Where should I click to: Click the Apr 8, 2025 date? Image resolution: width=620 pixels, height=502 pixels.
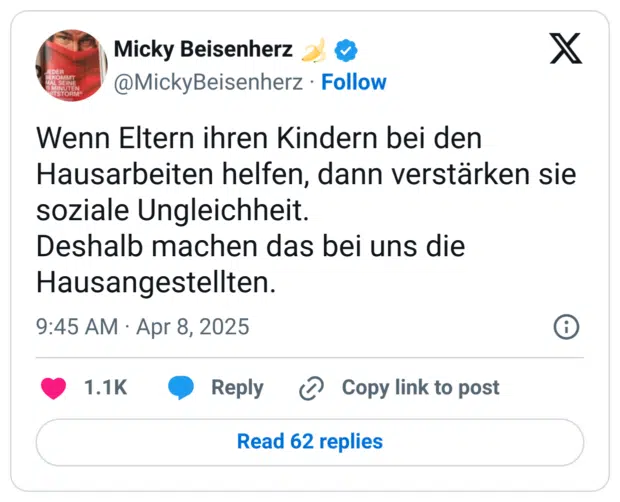[193, 327]
